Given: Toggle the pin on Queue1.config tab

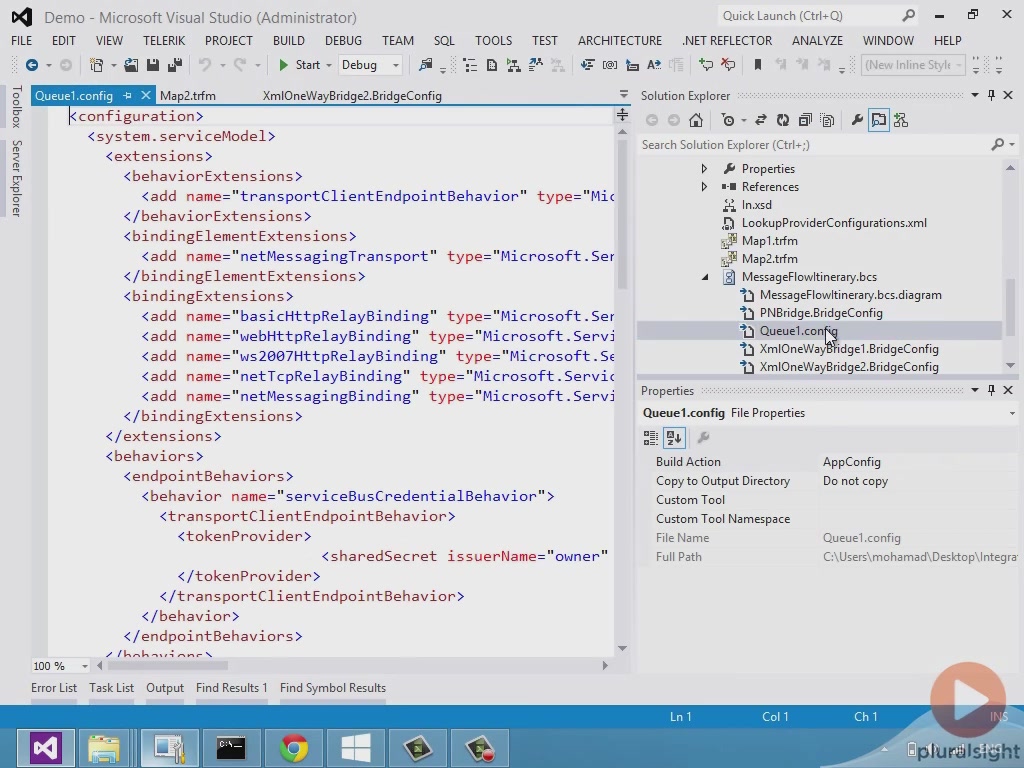Looking at the screenshot, I should point(127,96).
